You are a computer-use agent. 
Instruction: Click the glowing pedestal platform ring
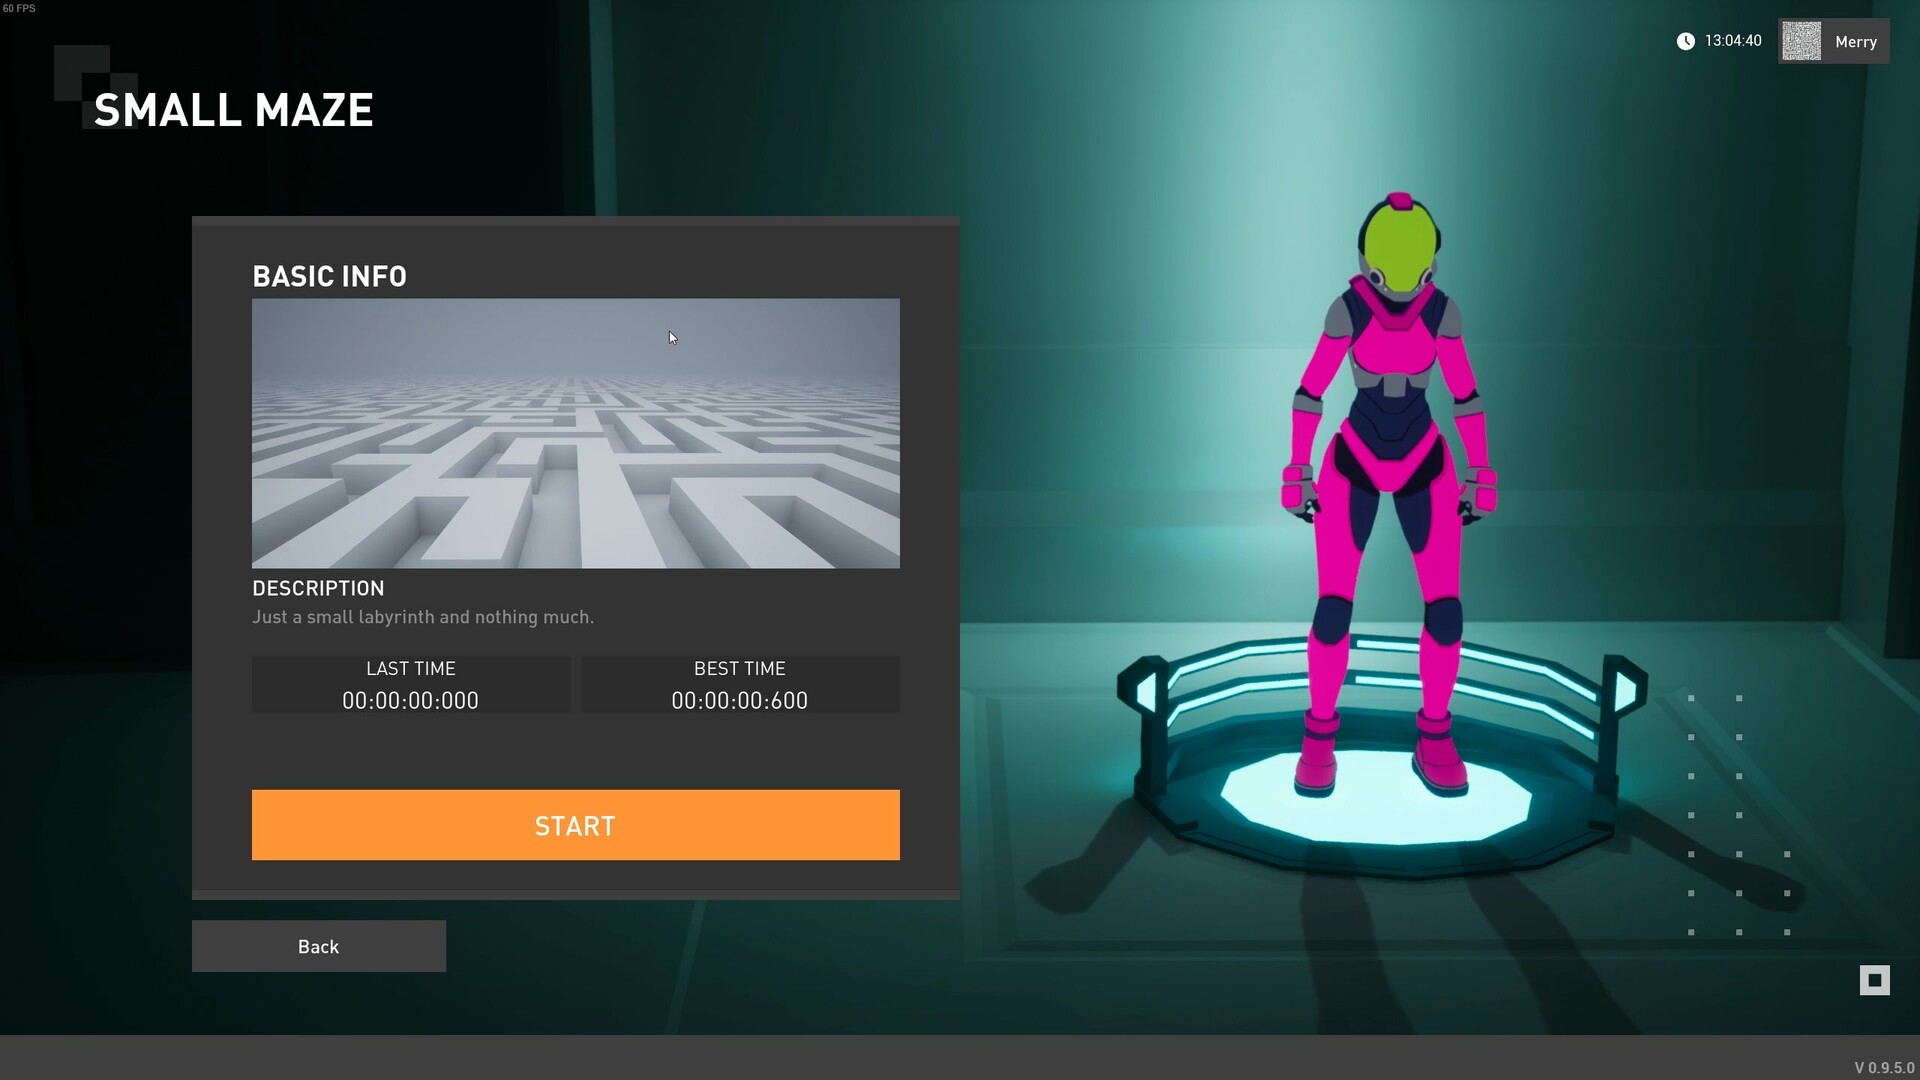(x=1380, y=790)
